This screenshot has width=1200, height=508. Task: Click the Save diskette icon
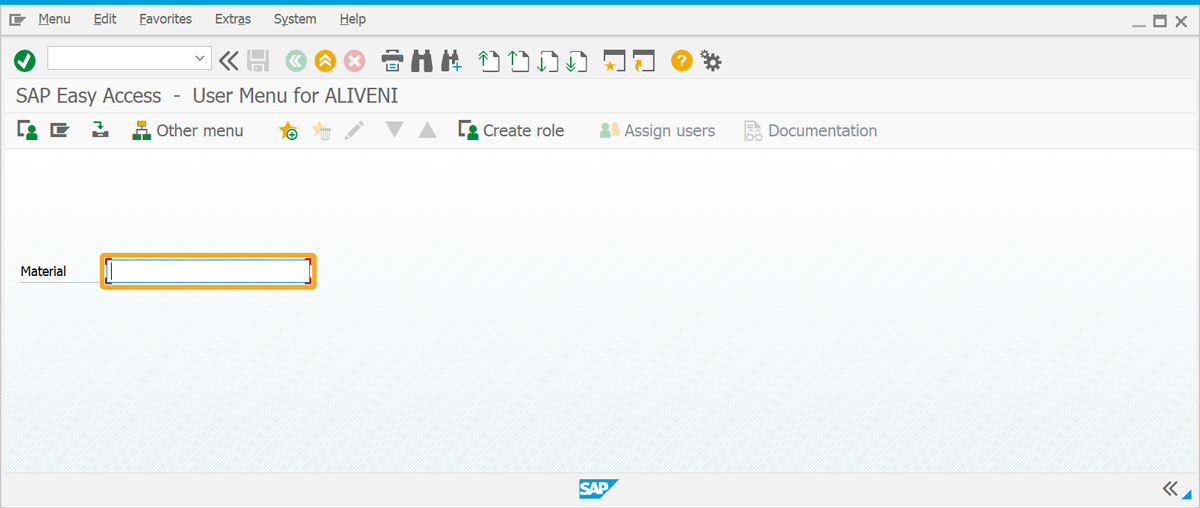point(258,61)
